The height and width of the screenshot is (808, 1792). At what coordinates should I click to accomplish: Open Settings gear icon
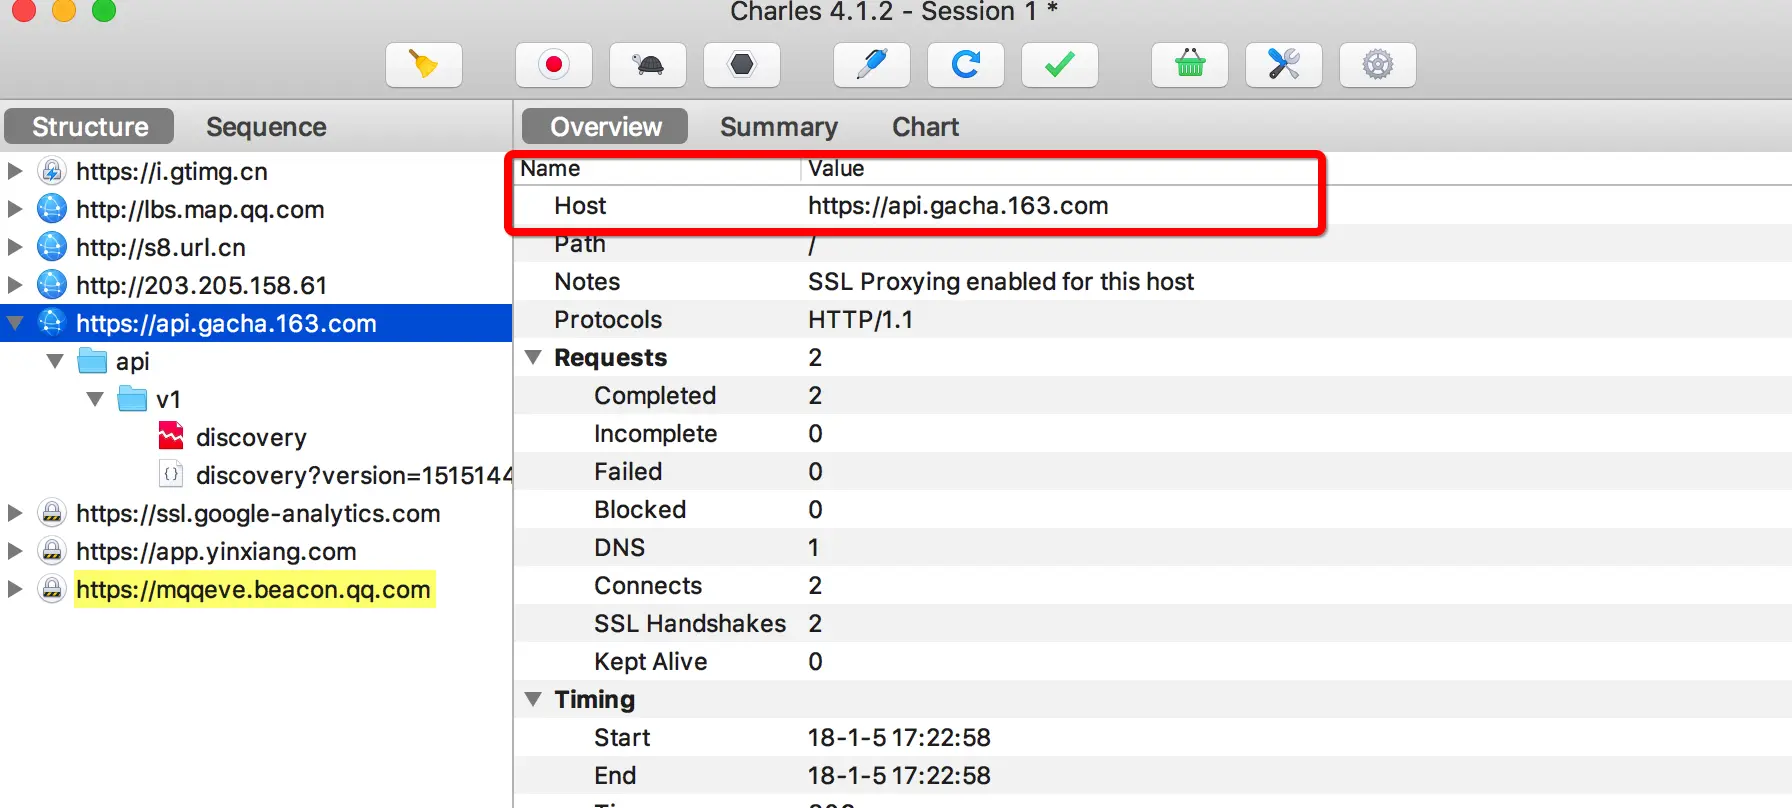pyautogui.click(x=1378, y=65)
